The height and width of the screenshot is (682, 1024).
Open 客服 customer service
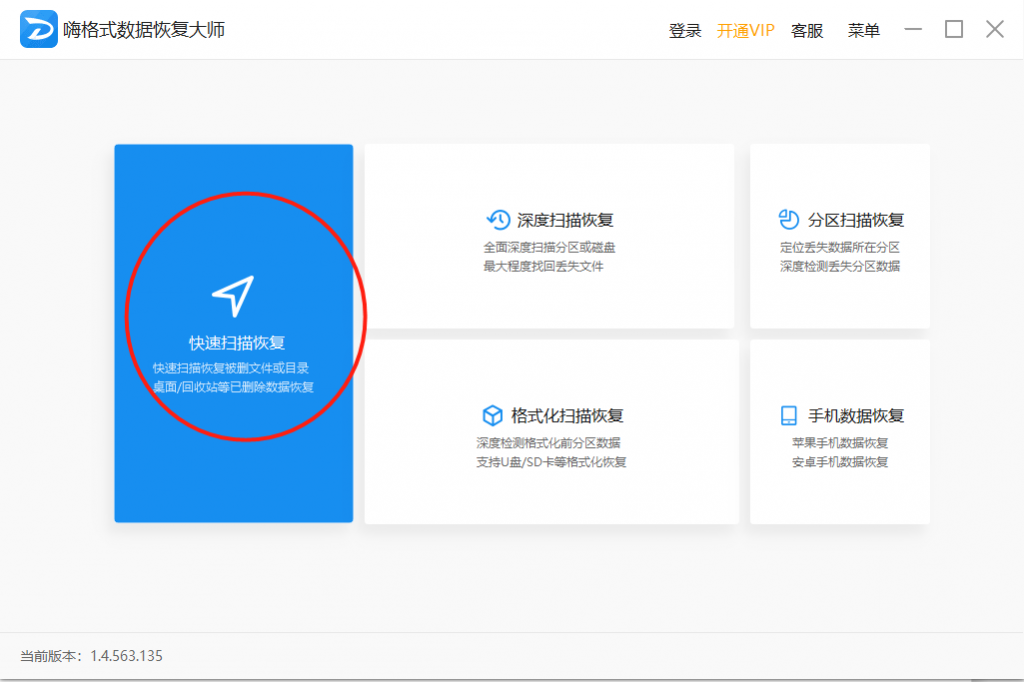click(x=807, y=31)
